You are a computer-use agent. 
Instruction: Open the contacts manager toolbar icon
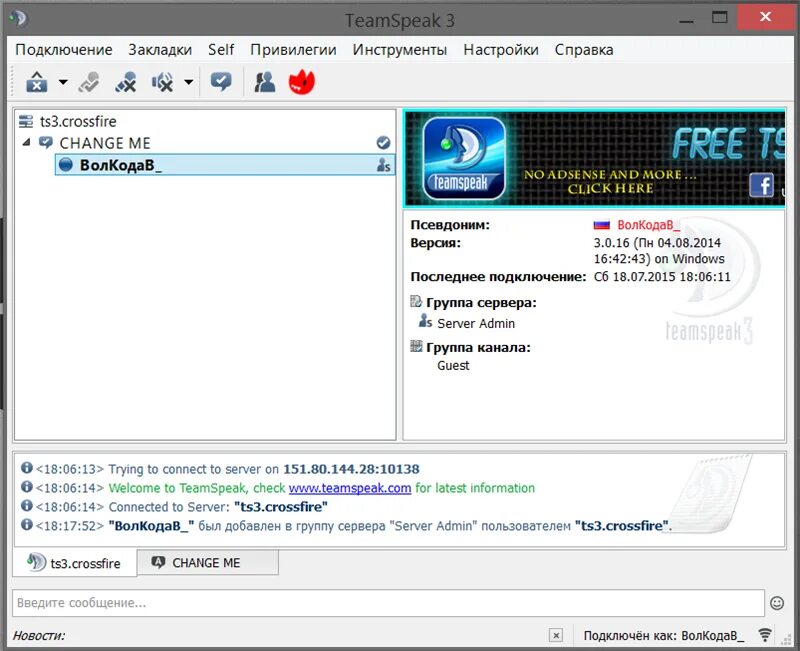pos(265,82)
